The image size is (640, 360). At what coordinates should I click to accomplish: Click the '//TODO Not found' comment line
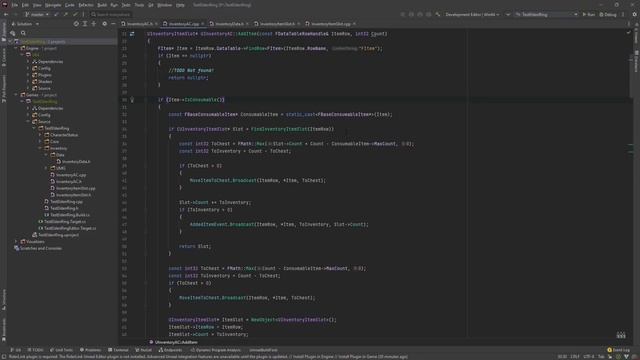(191, 70)
